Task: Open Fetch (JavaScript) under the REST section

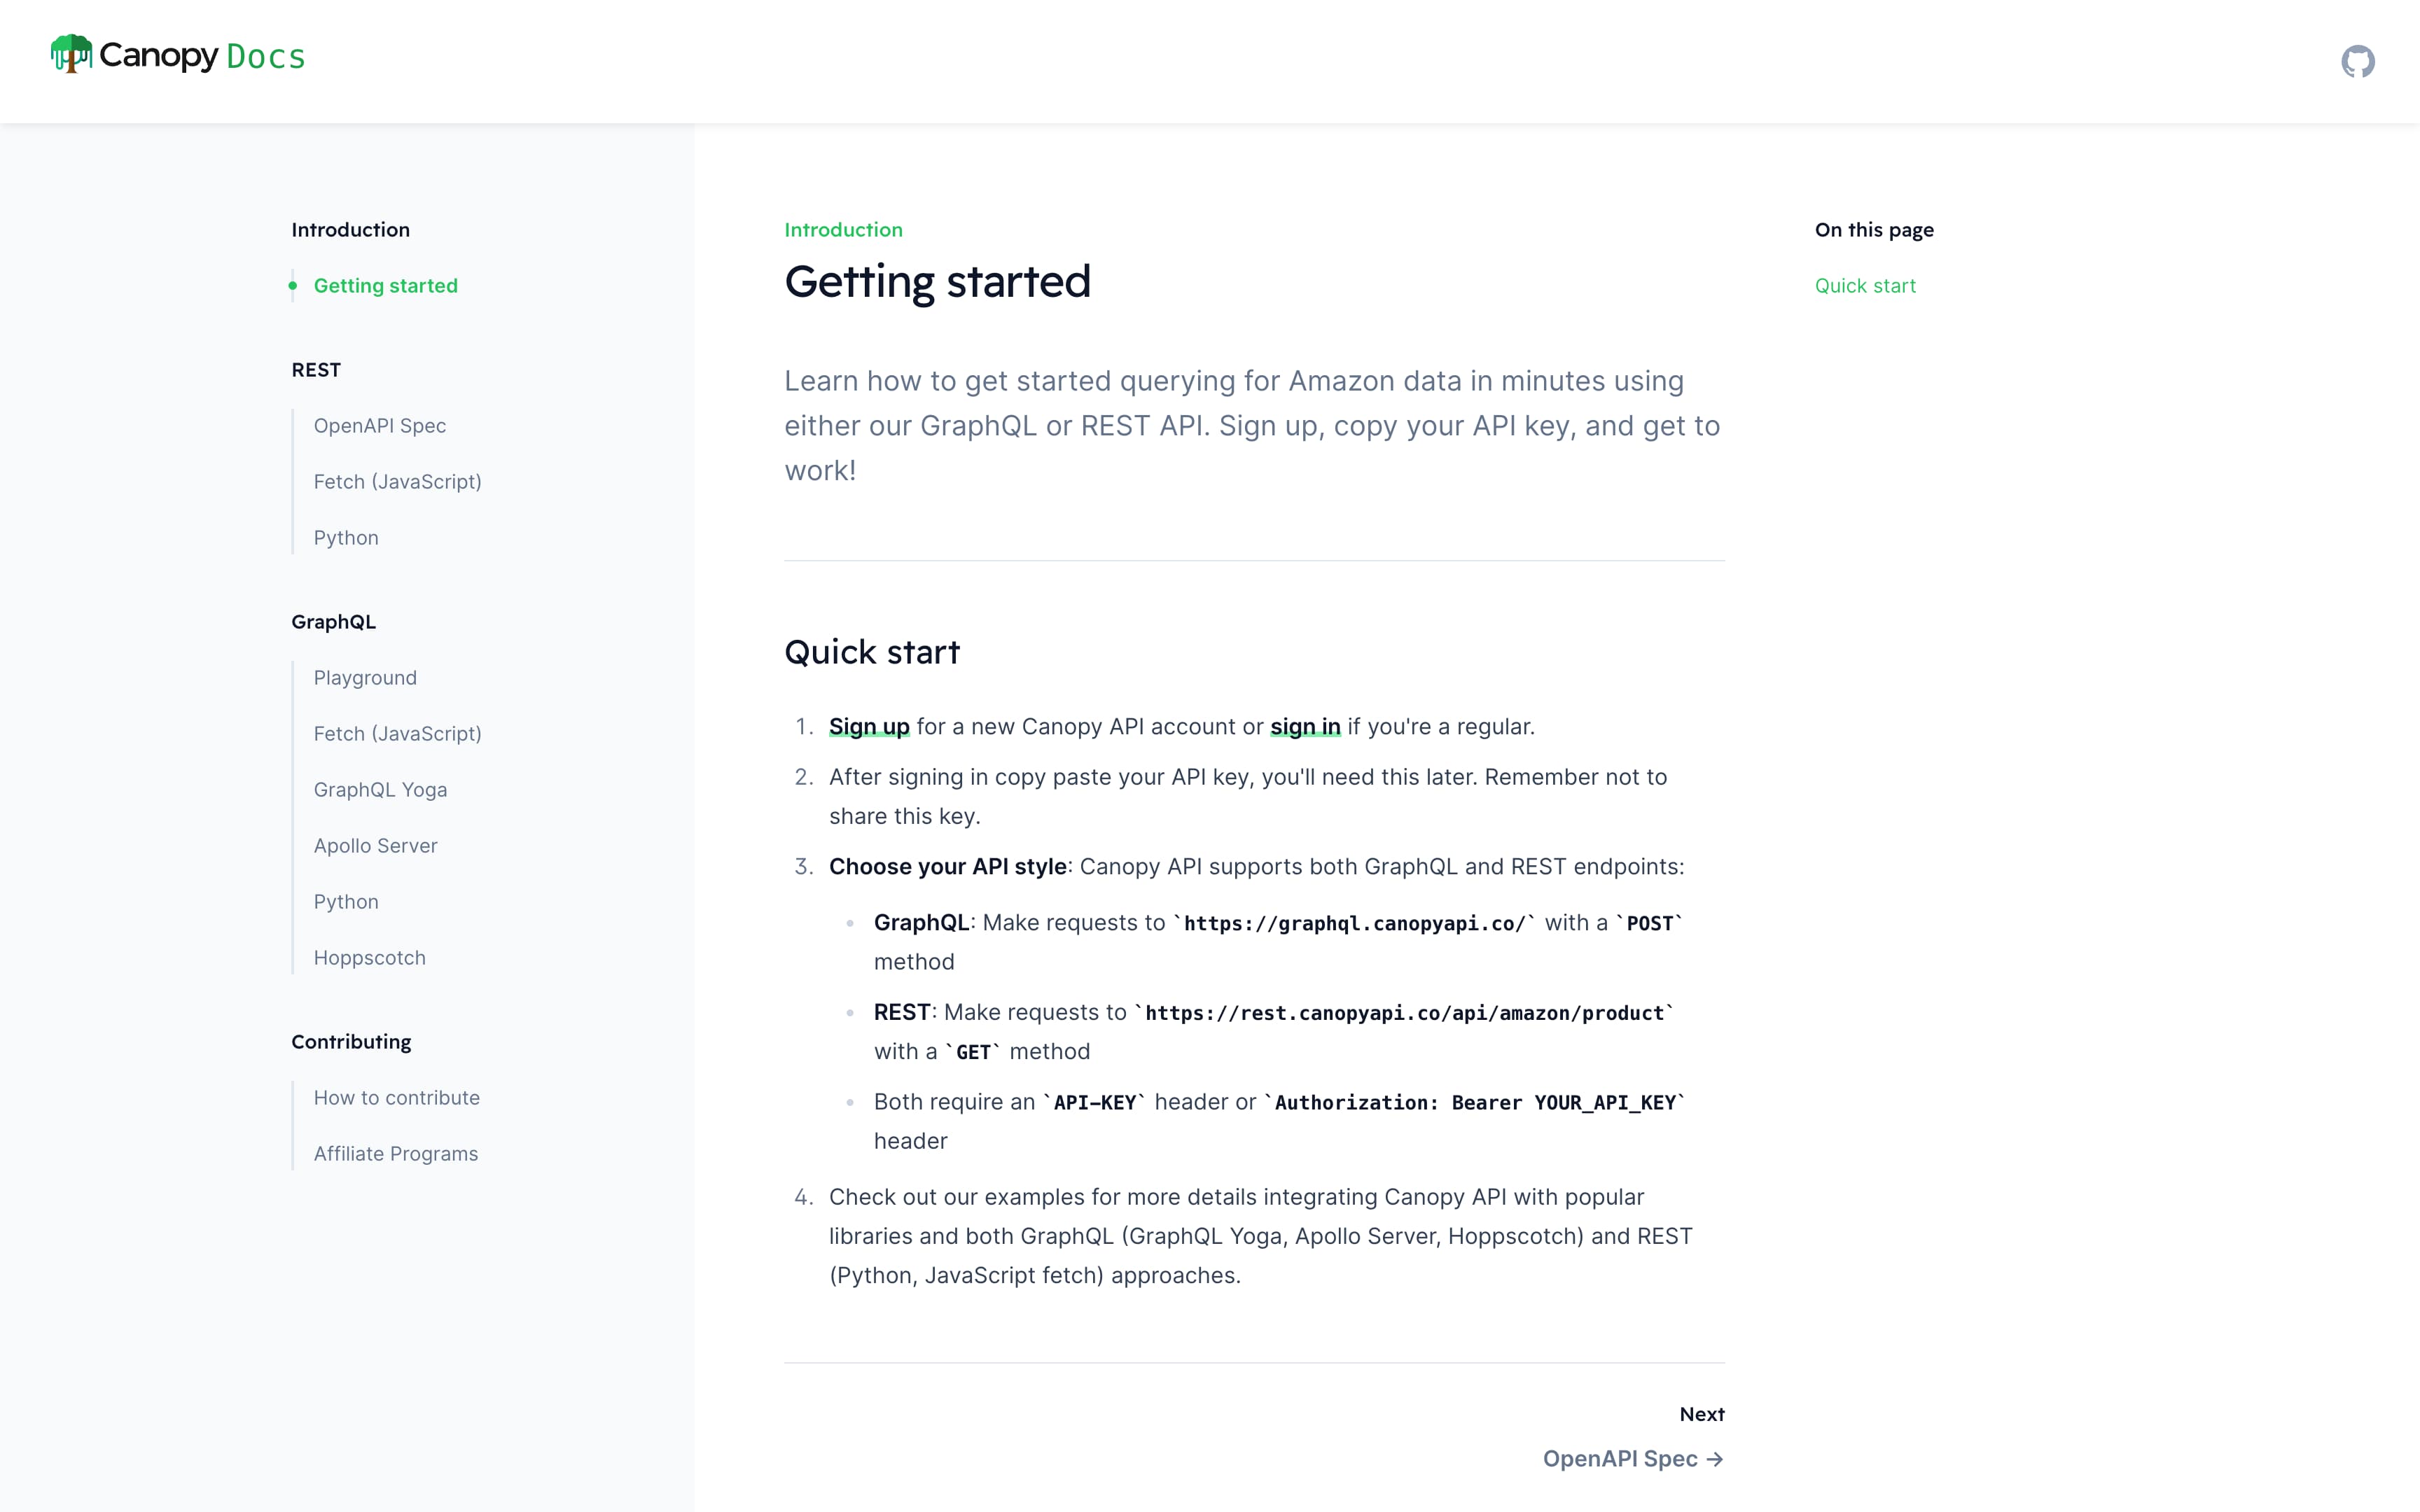Action: (397, 482)
